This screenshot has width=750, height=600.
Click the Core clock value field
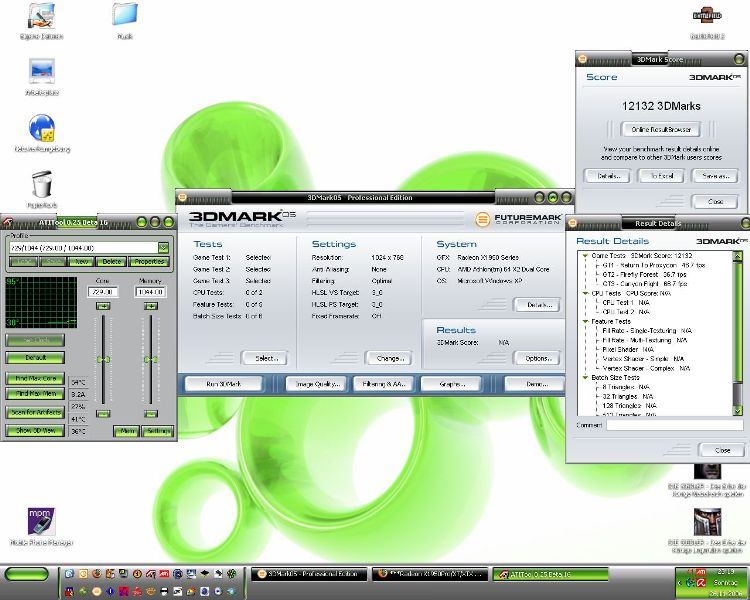[x=103, y=292]
